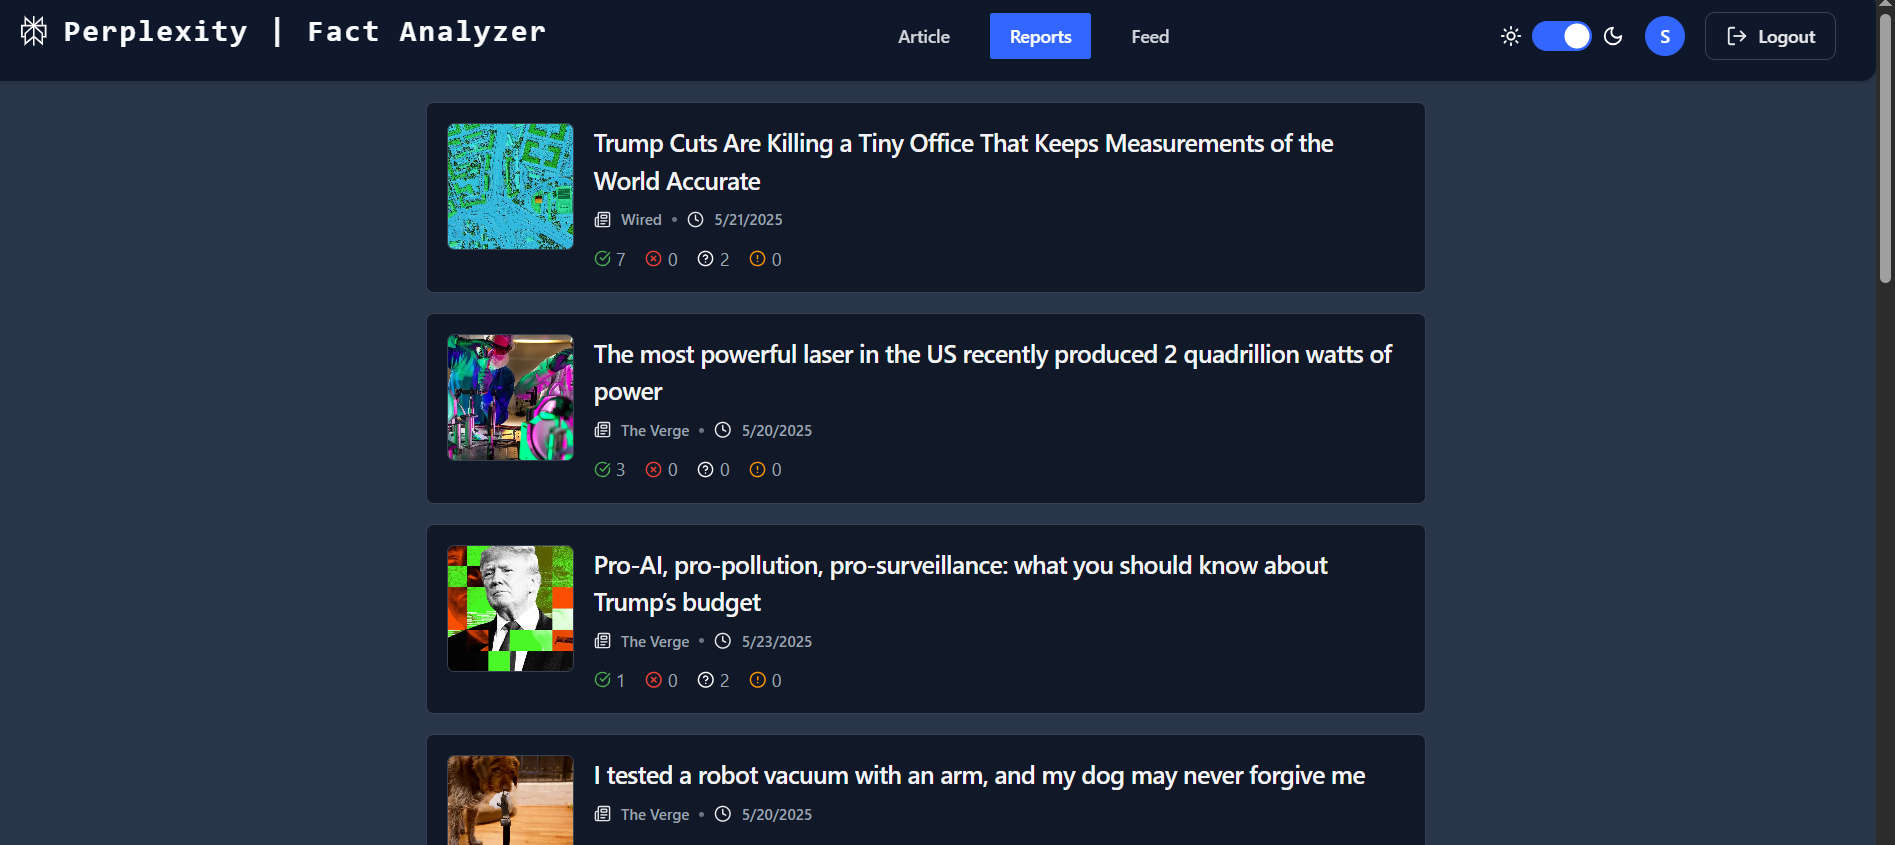The image size is (1895, 845).
Task: Click orange warning icon on Wired report
Action: [x=758, y=259]
